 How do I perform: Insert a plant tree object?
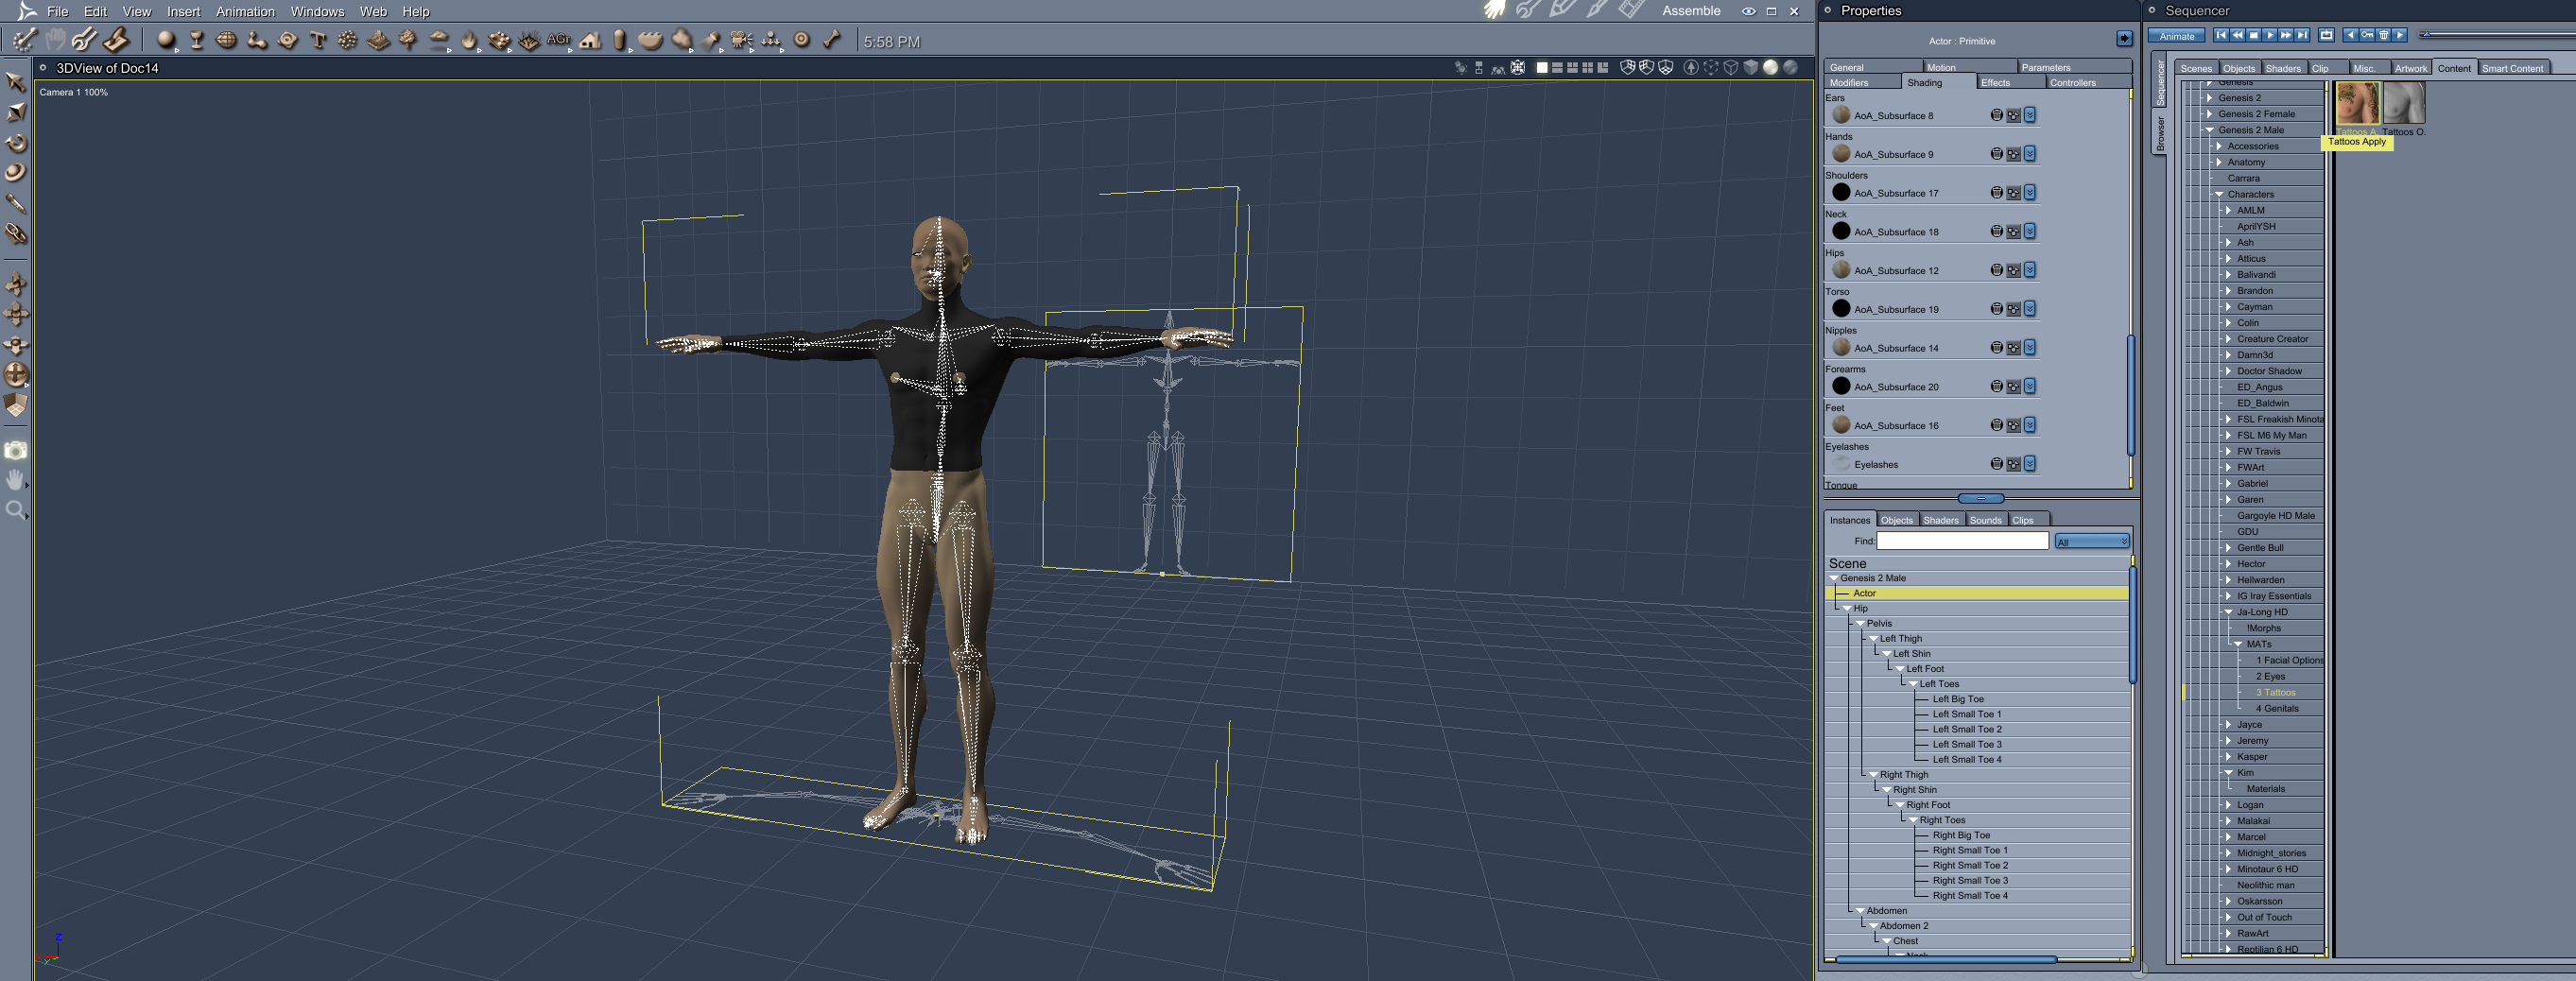point(408,40)
